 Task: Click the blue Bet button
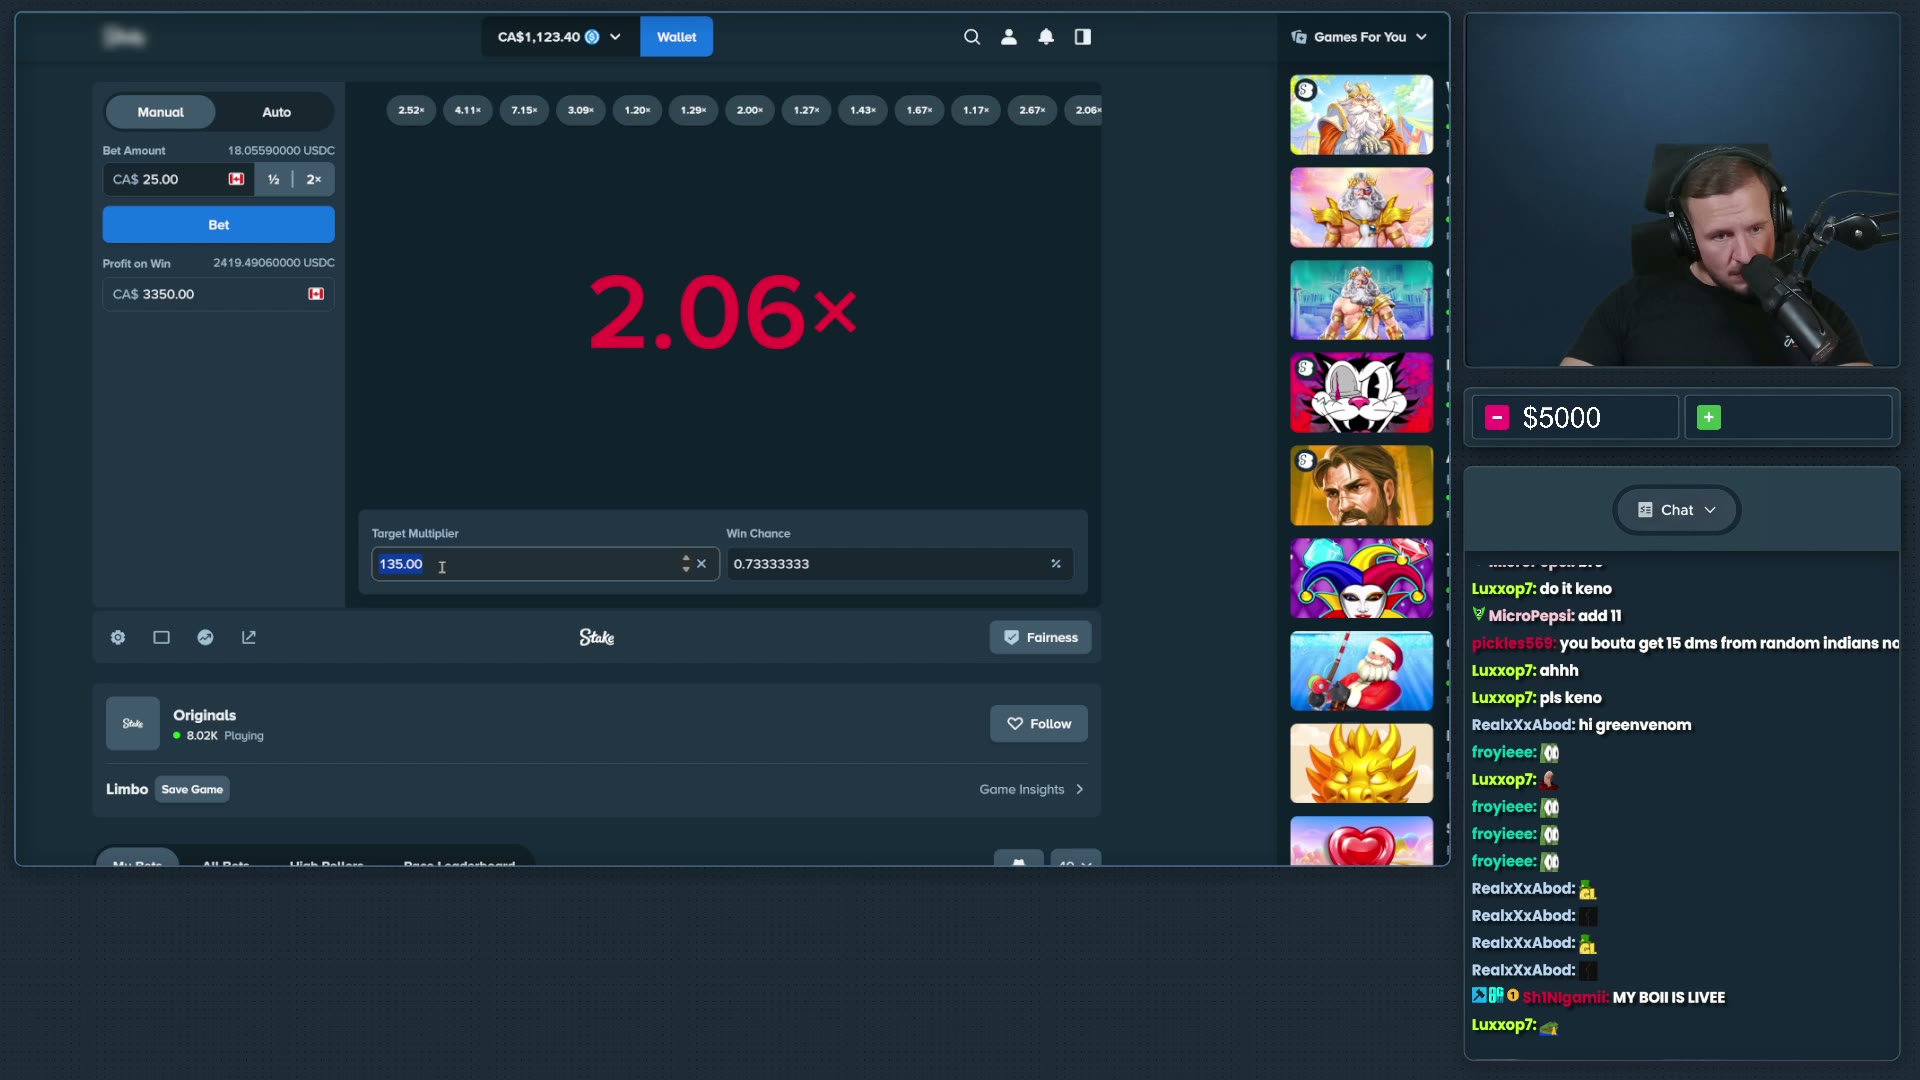point(218,225)
